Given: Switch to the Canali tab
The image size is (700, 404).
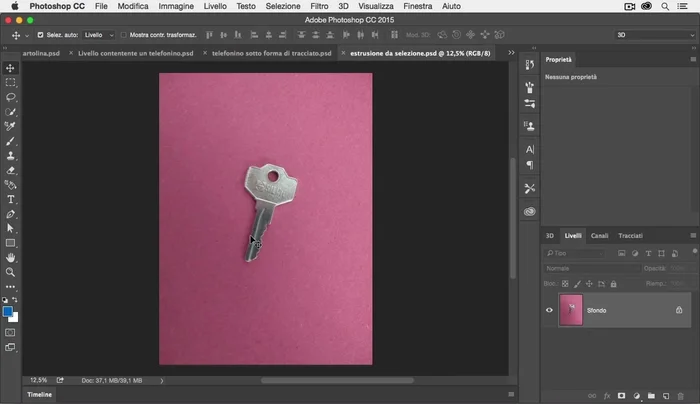Looking at the screenshot, I should tap(599, 236).
